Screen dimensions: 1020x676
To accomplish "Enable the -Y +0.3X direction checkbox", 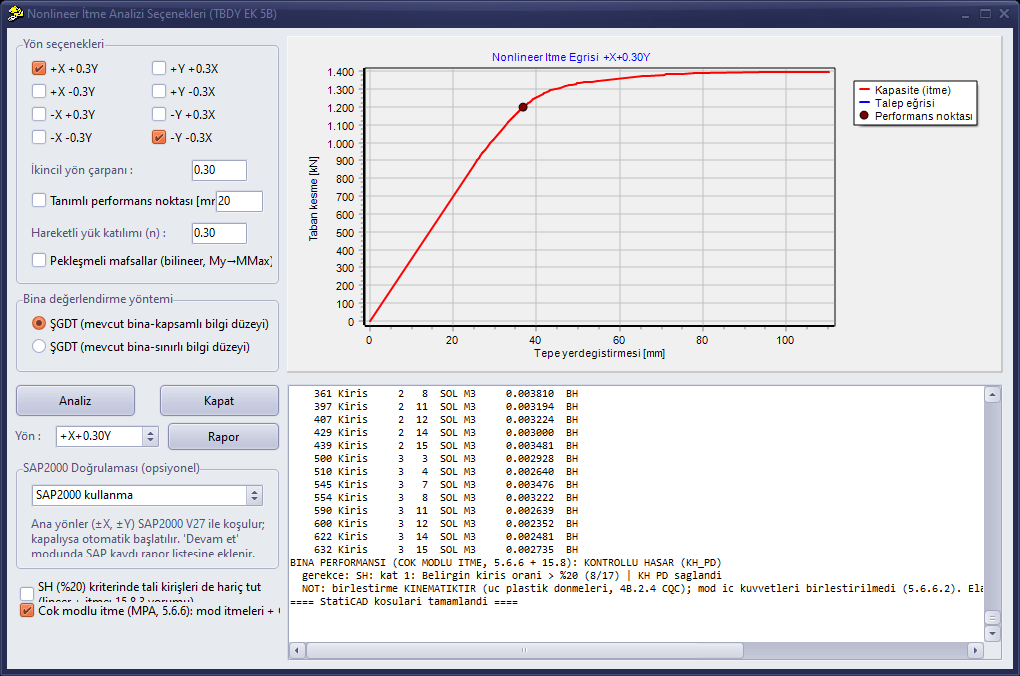I will point(159,115).
